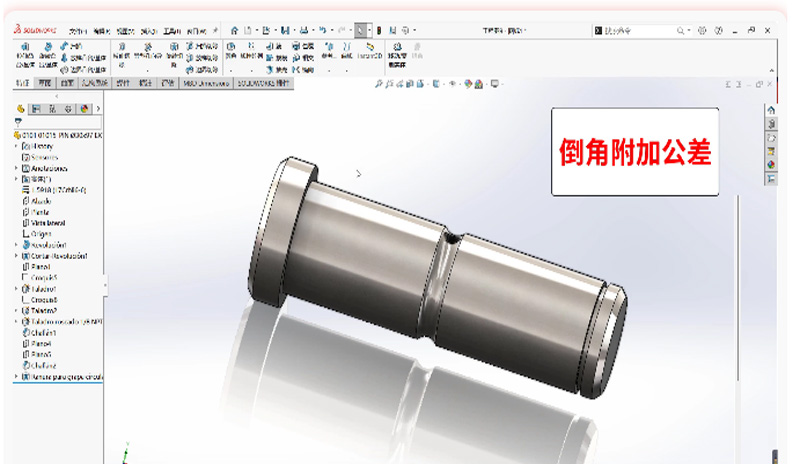Expand the History folder in the tree

tap(16, 146)
